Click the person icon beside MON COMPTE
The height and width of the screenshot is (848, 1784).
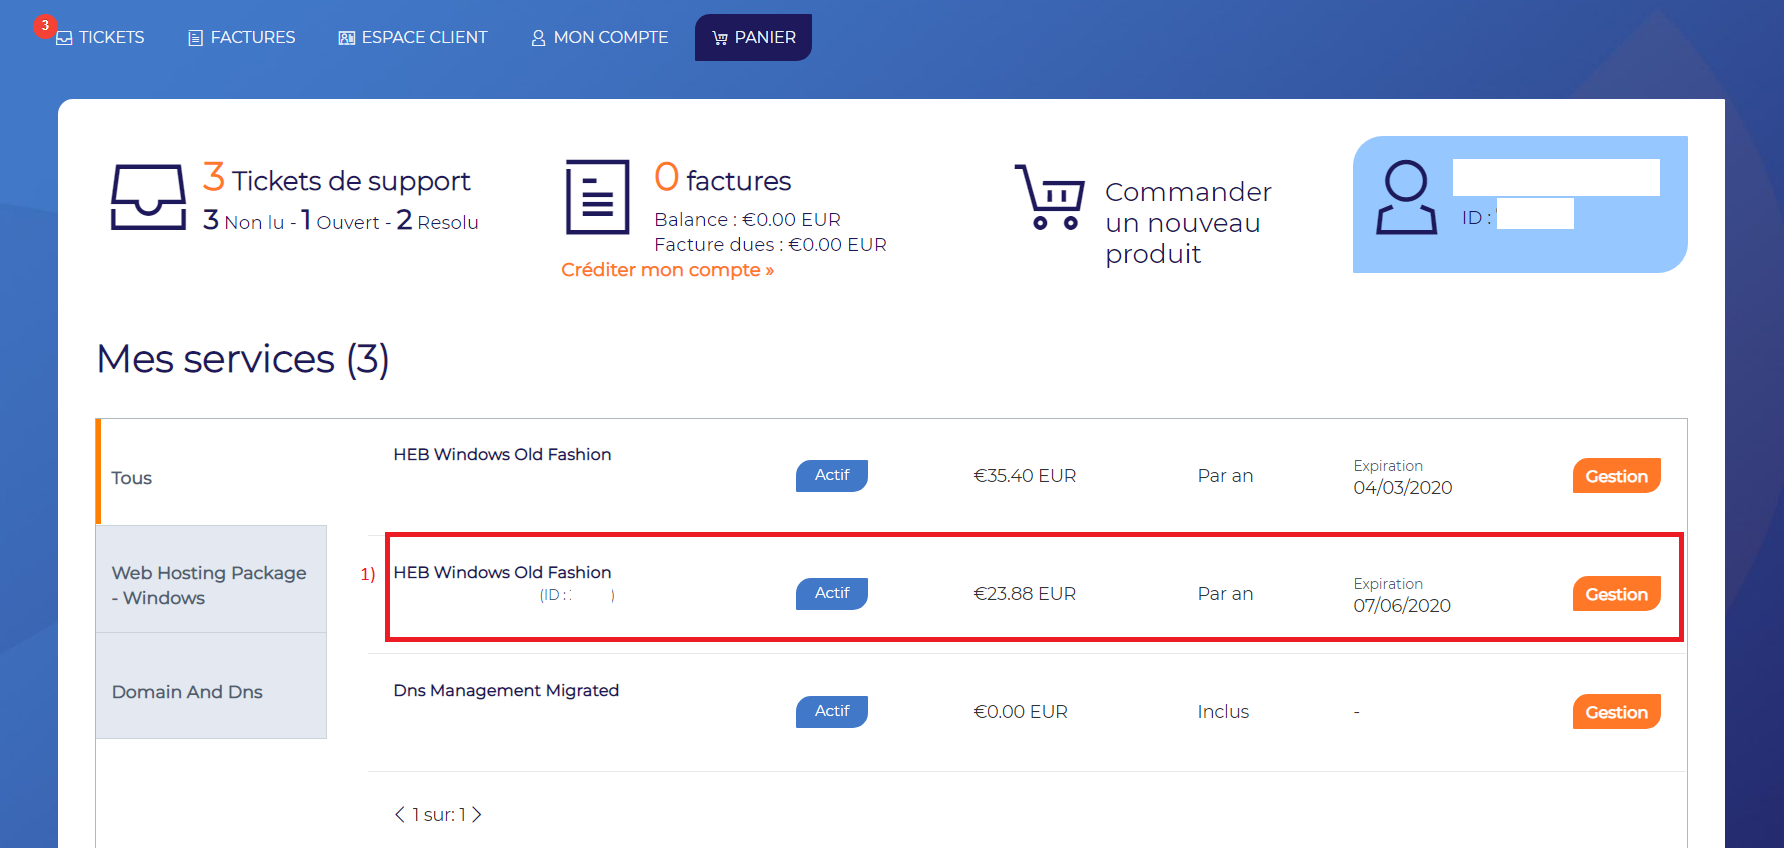(538, 38)
